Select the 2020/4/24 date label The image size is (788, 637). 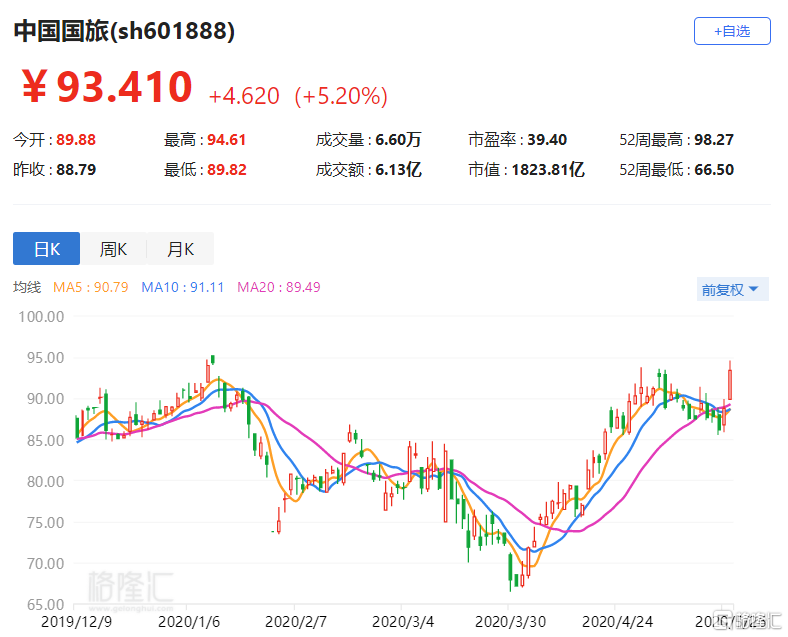[x=617, y=622]
